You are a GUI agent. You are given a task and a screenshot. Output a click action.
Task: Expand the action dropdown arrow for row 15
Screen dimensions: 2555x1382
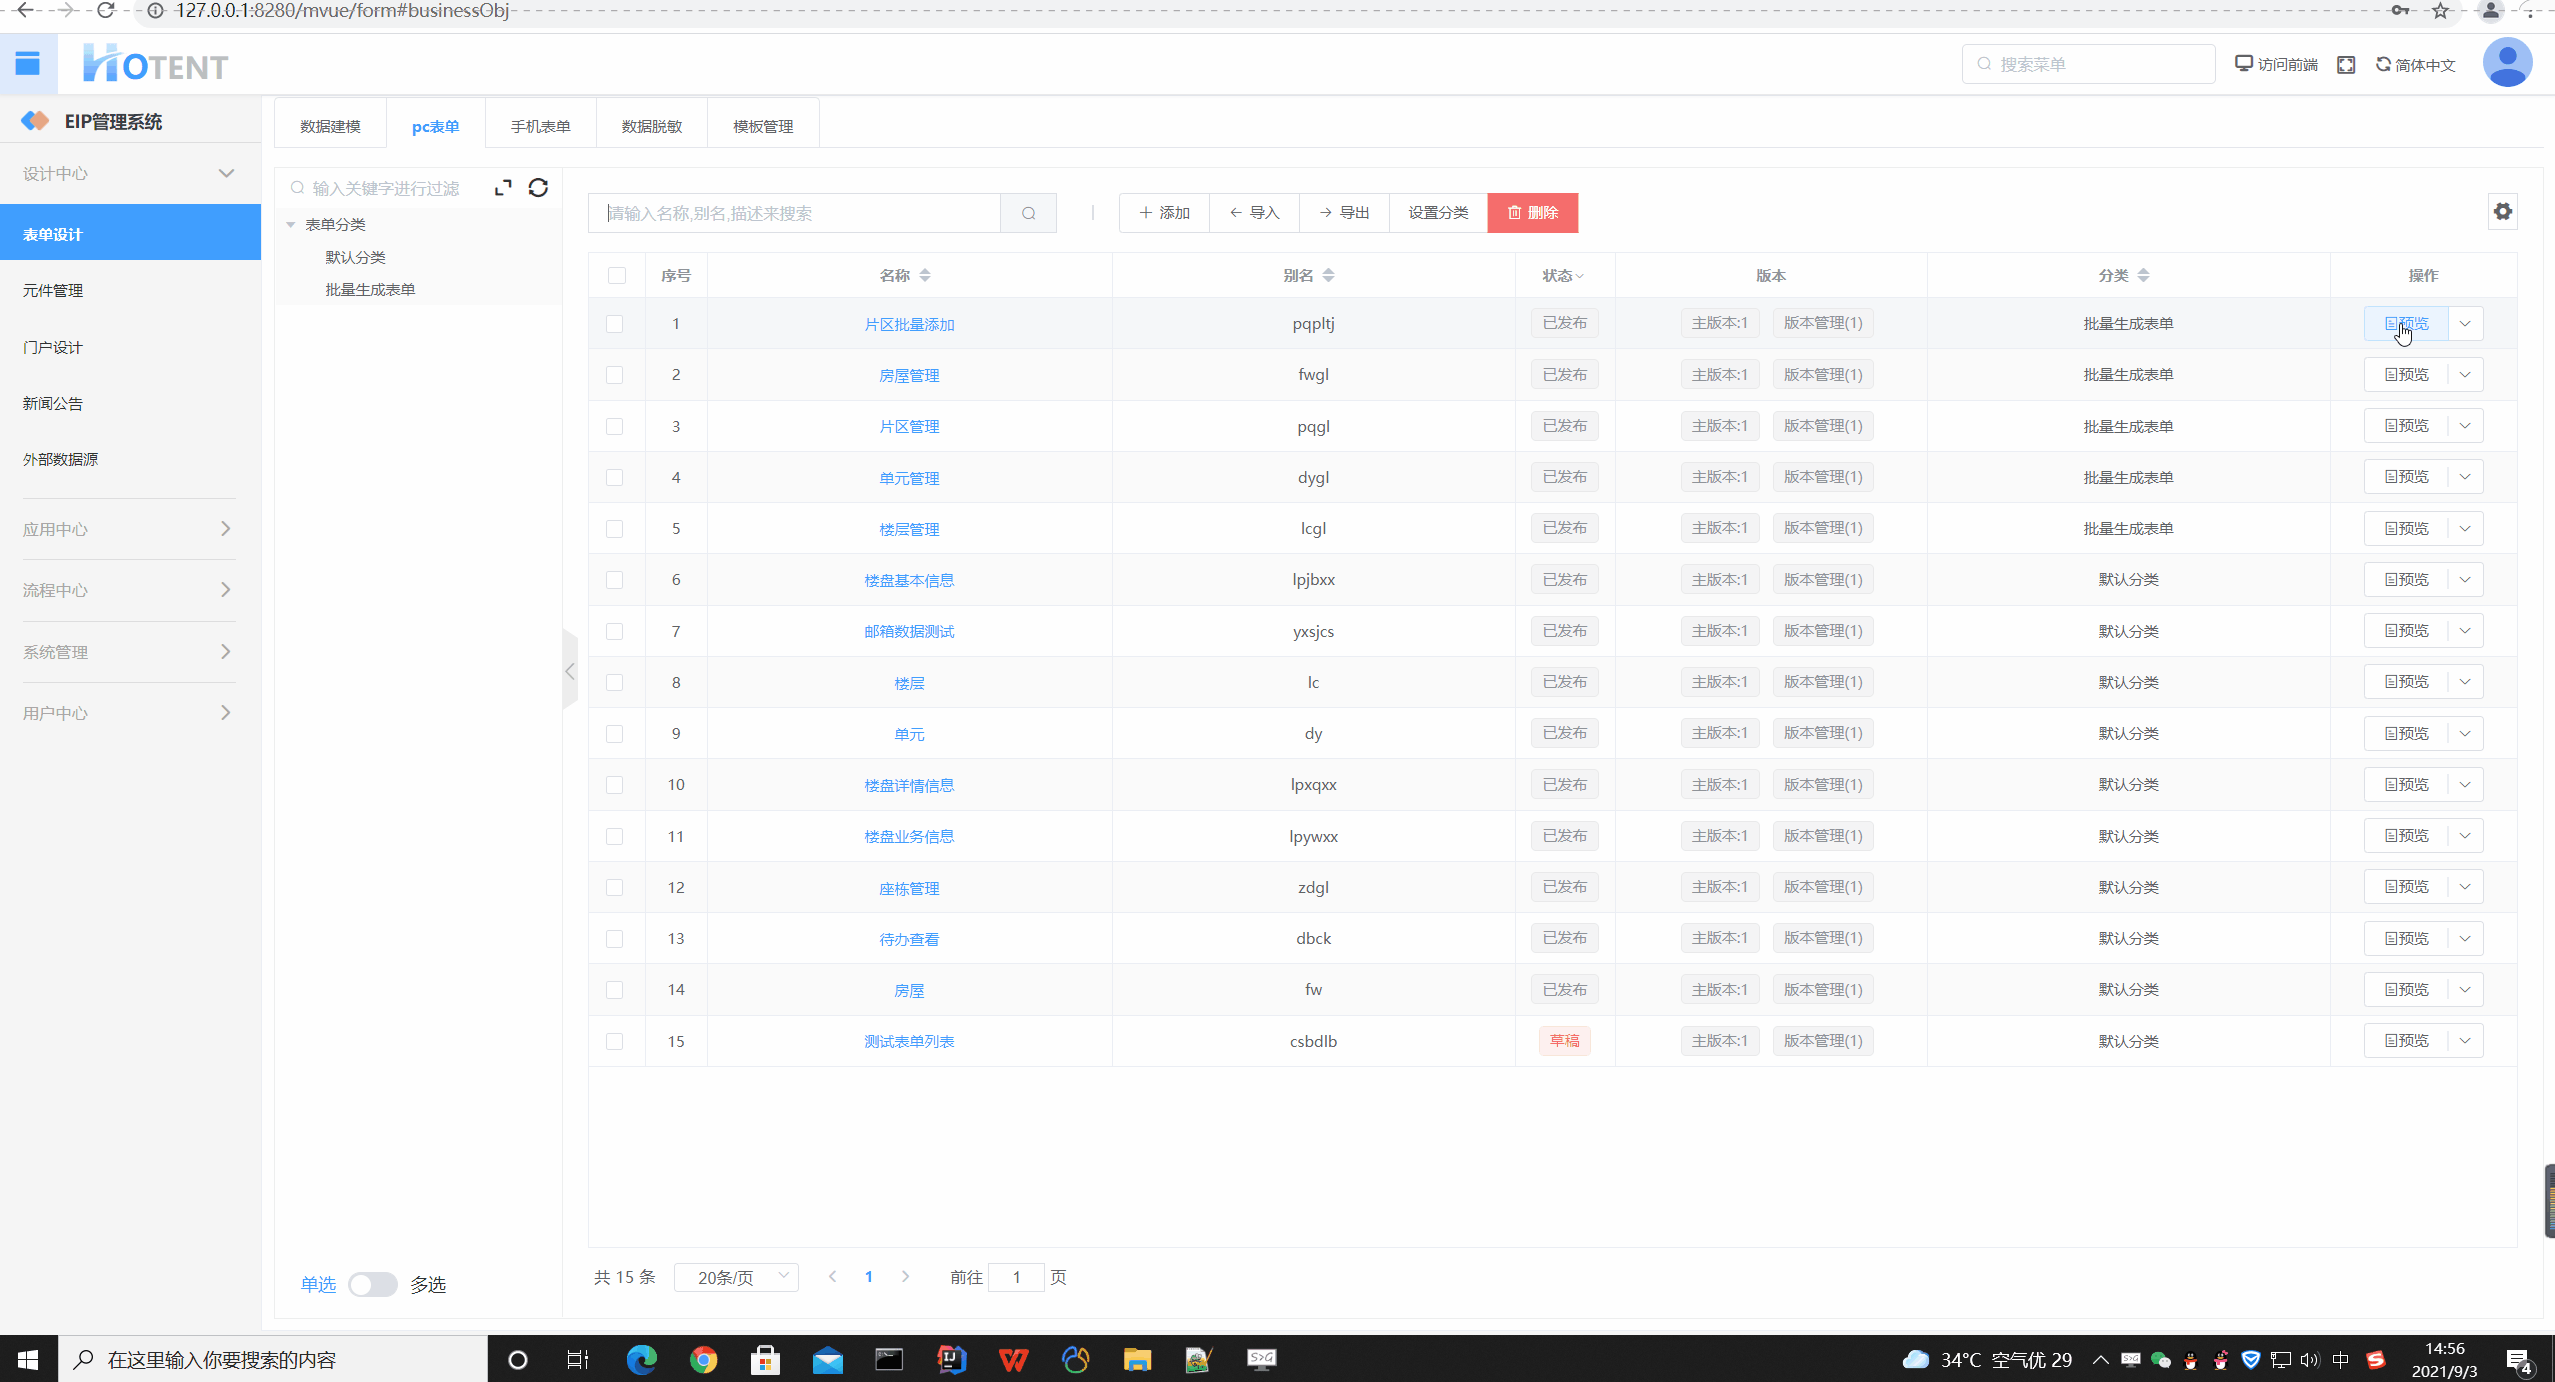(2465, 1041)
